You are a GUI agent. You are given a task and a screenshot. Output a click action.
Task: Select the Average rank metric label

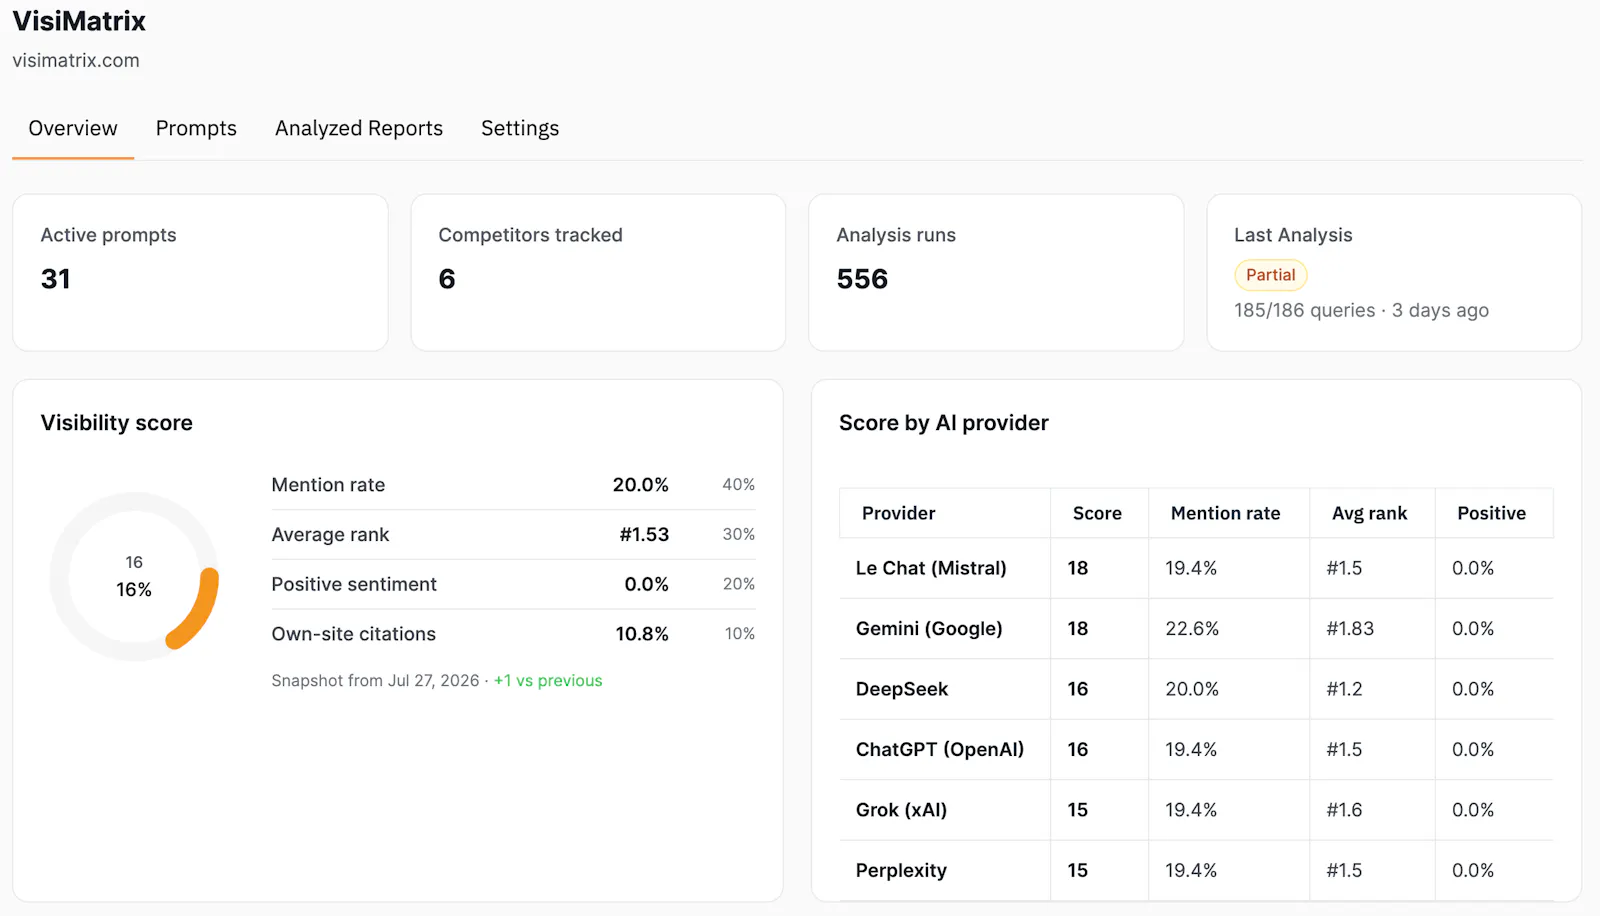[330, 535]
